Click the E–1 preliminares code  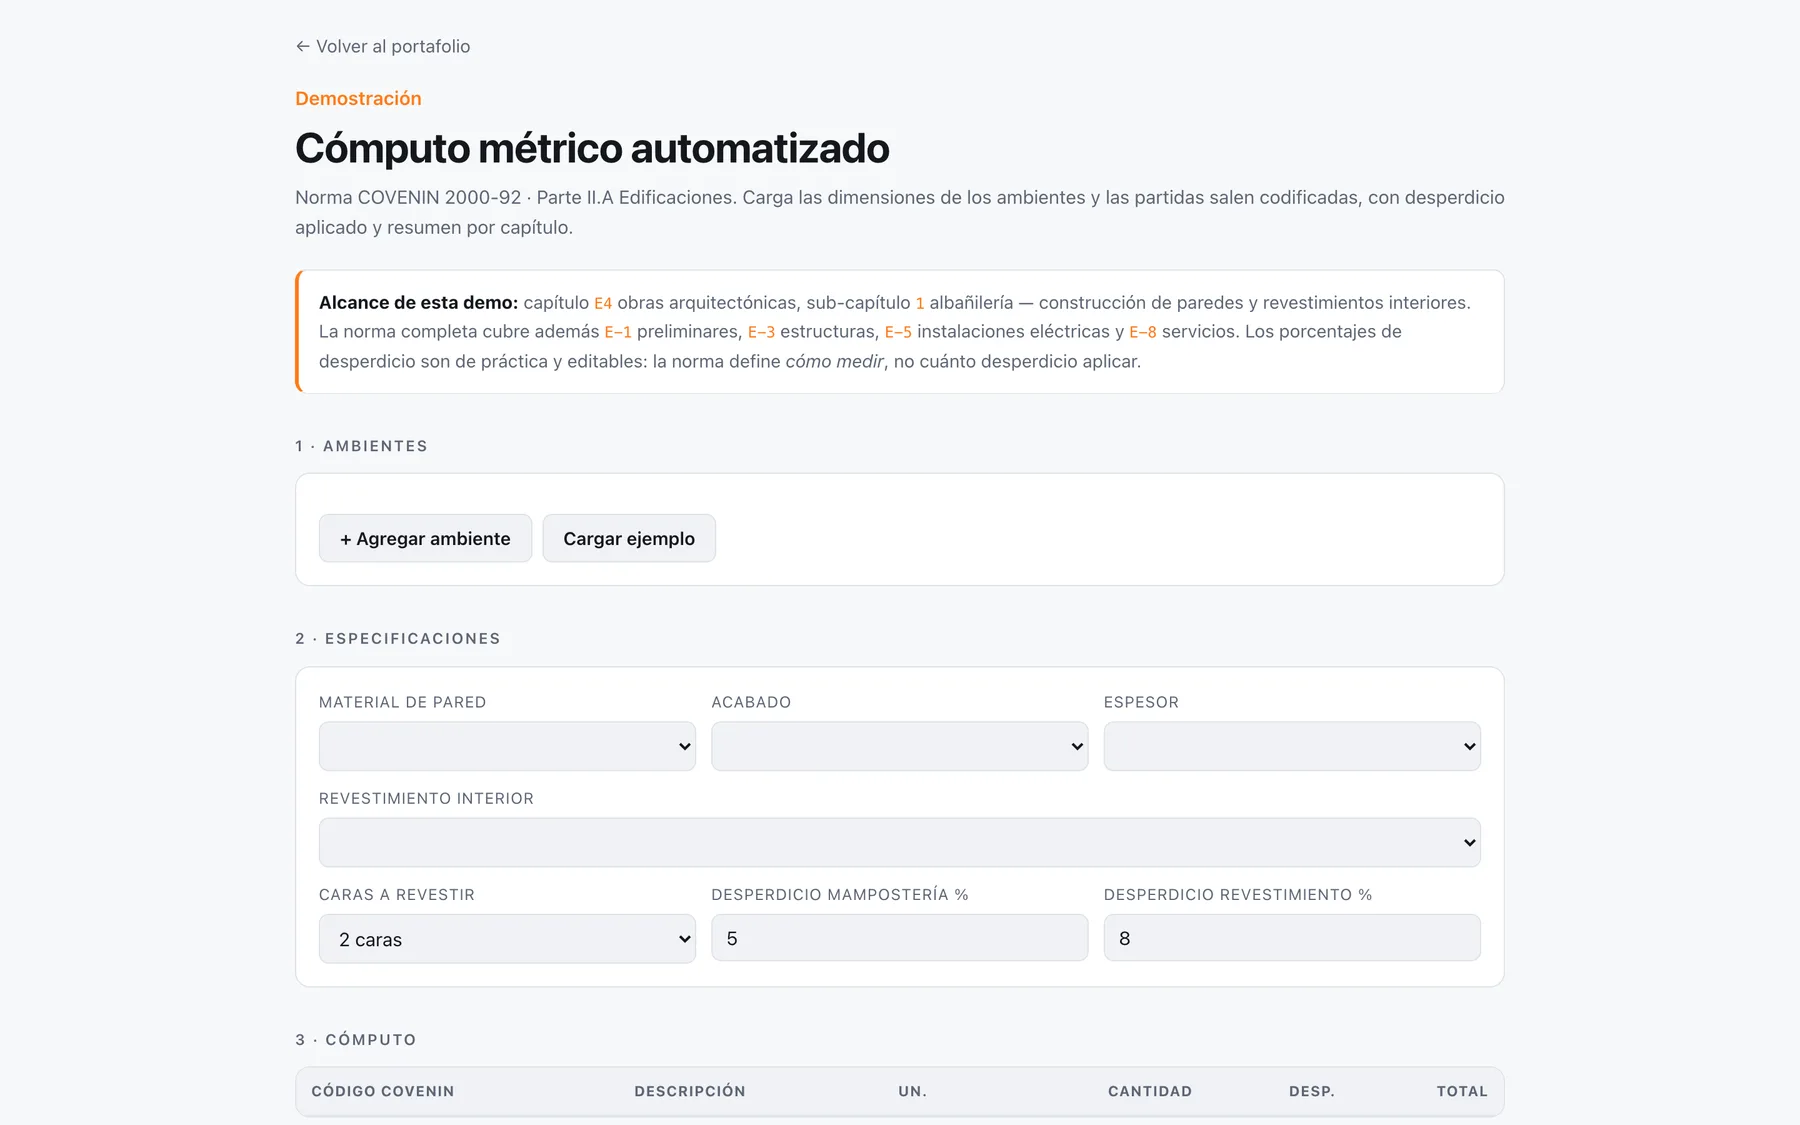618,332
